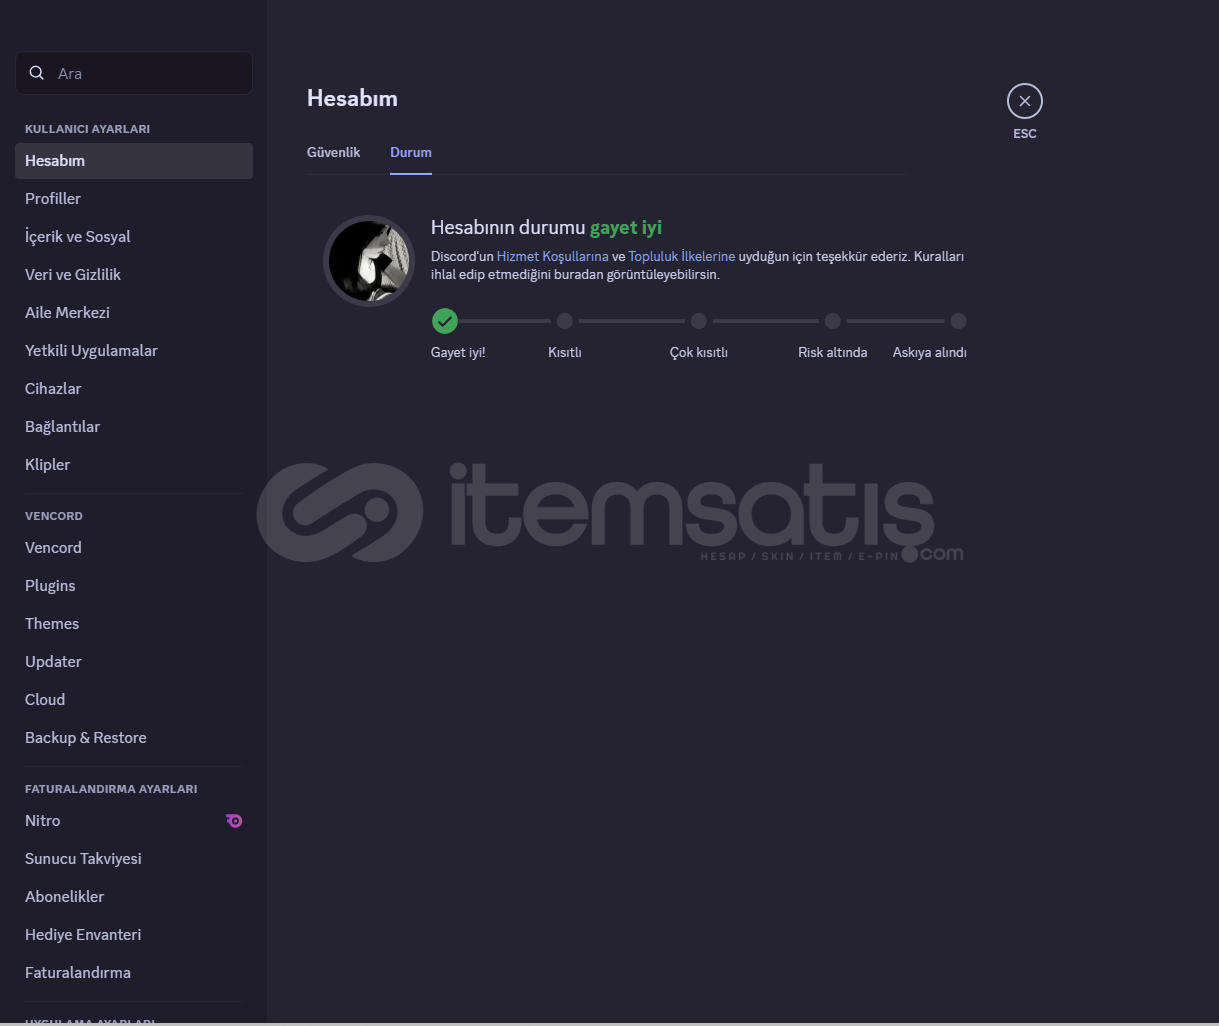Click the 'Hesabının durumu gayet iyi' heading
Viewport: 1219px width, 1026px height.
[546, 227]
